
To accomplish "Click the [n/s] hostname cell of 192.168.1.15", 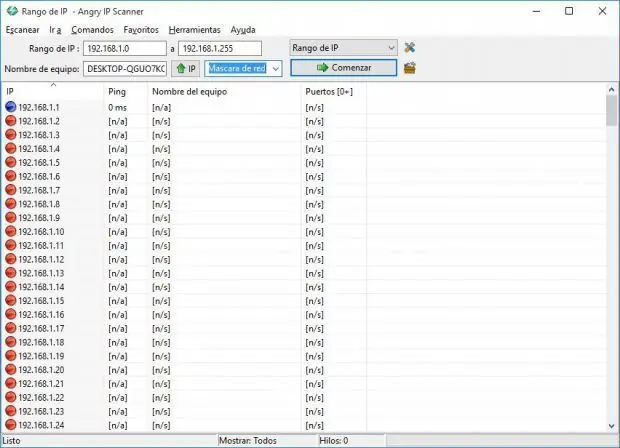I will tap(161, 301).
